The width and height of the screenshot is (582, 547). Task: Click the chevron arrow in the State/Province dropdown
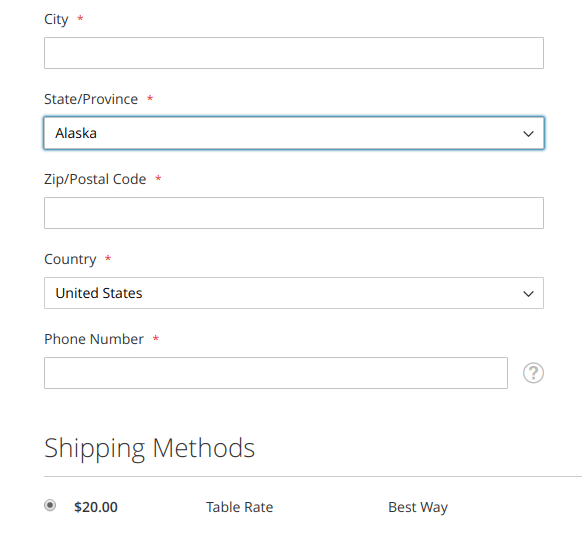528,134
